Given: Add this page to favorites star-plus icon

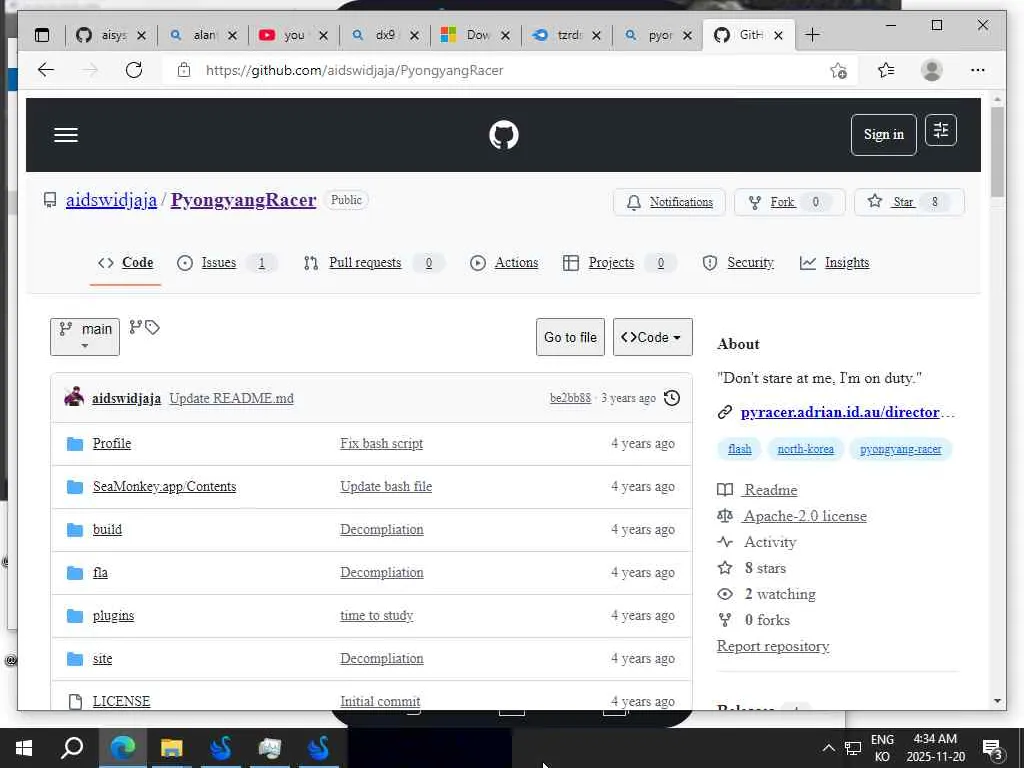Looking at the screenshot, I should coord(839,70).
